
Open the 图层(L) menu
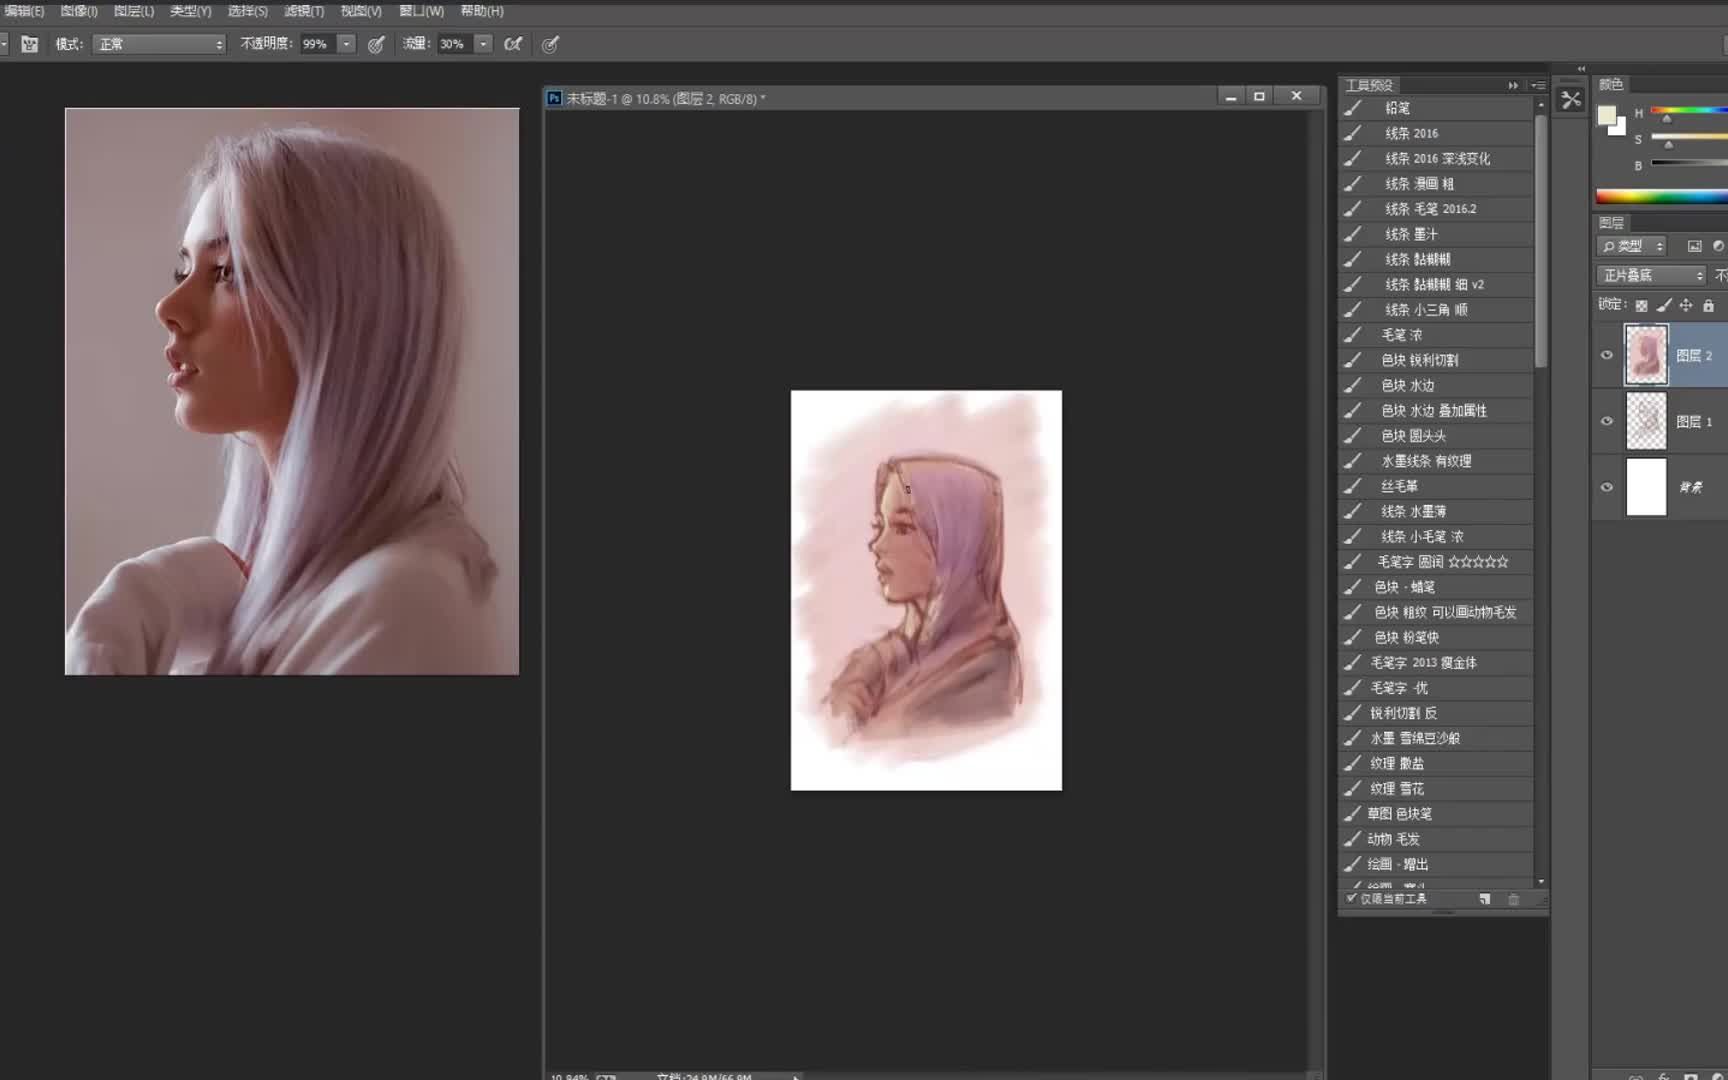coord(134,11)
